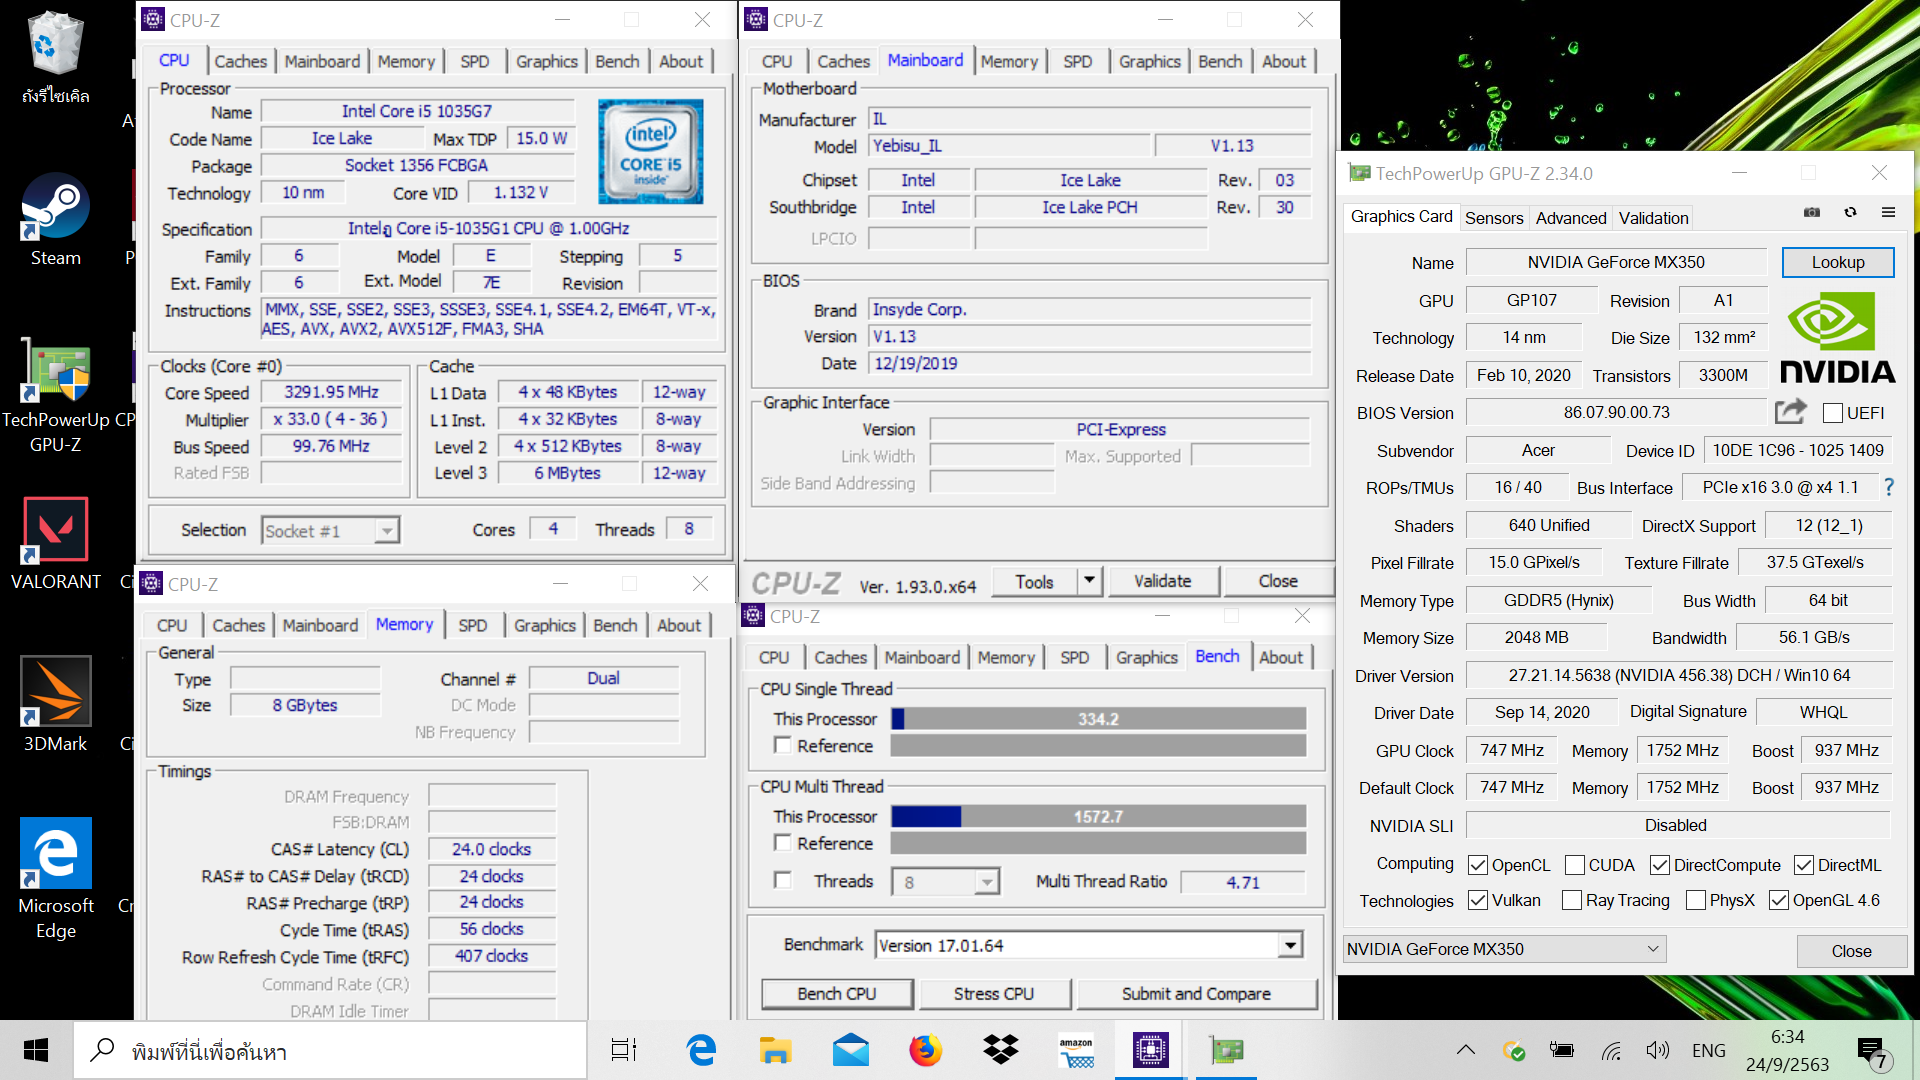The width and height of the screenshot is (1920, 1080).
Task: Open the Recycle Bin desktop icon
Action: (x=55, y=58)
